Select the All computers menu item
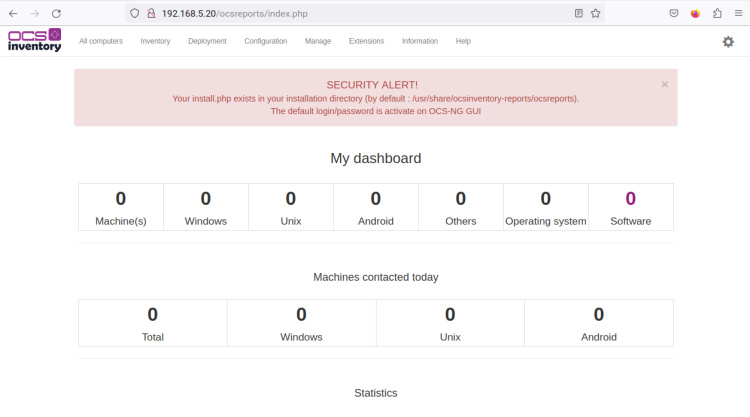This screenshot has width=750, height=417. pyautogui.click(x=101, y=42)
